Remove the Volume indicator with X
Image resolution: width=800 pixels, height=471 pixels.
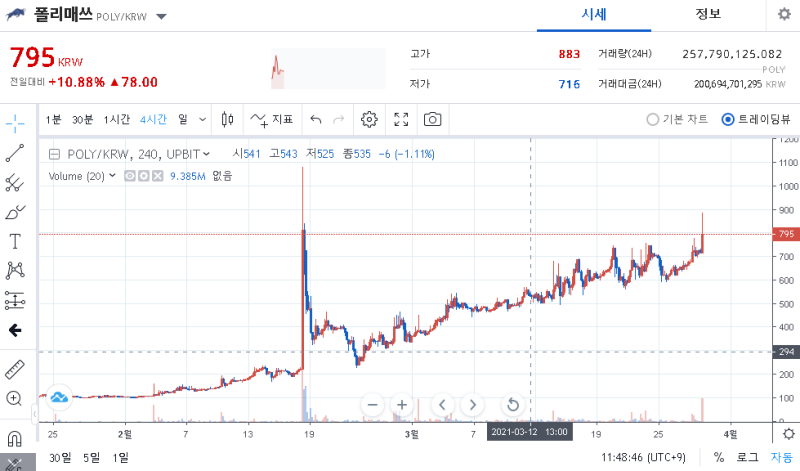coord(158,176)
